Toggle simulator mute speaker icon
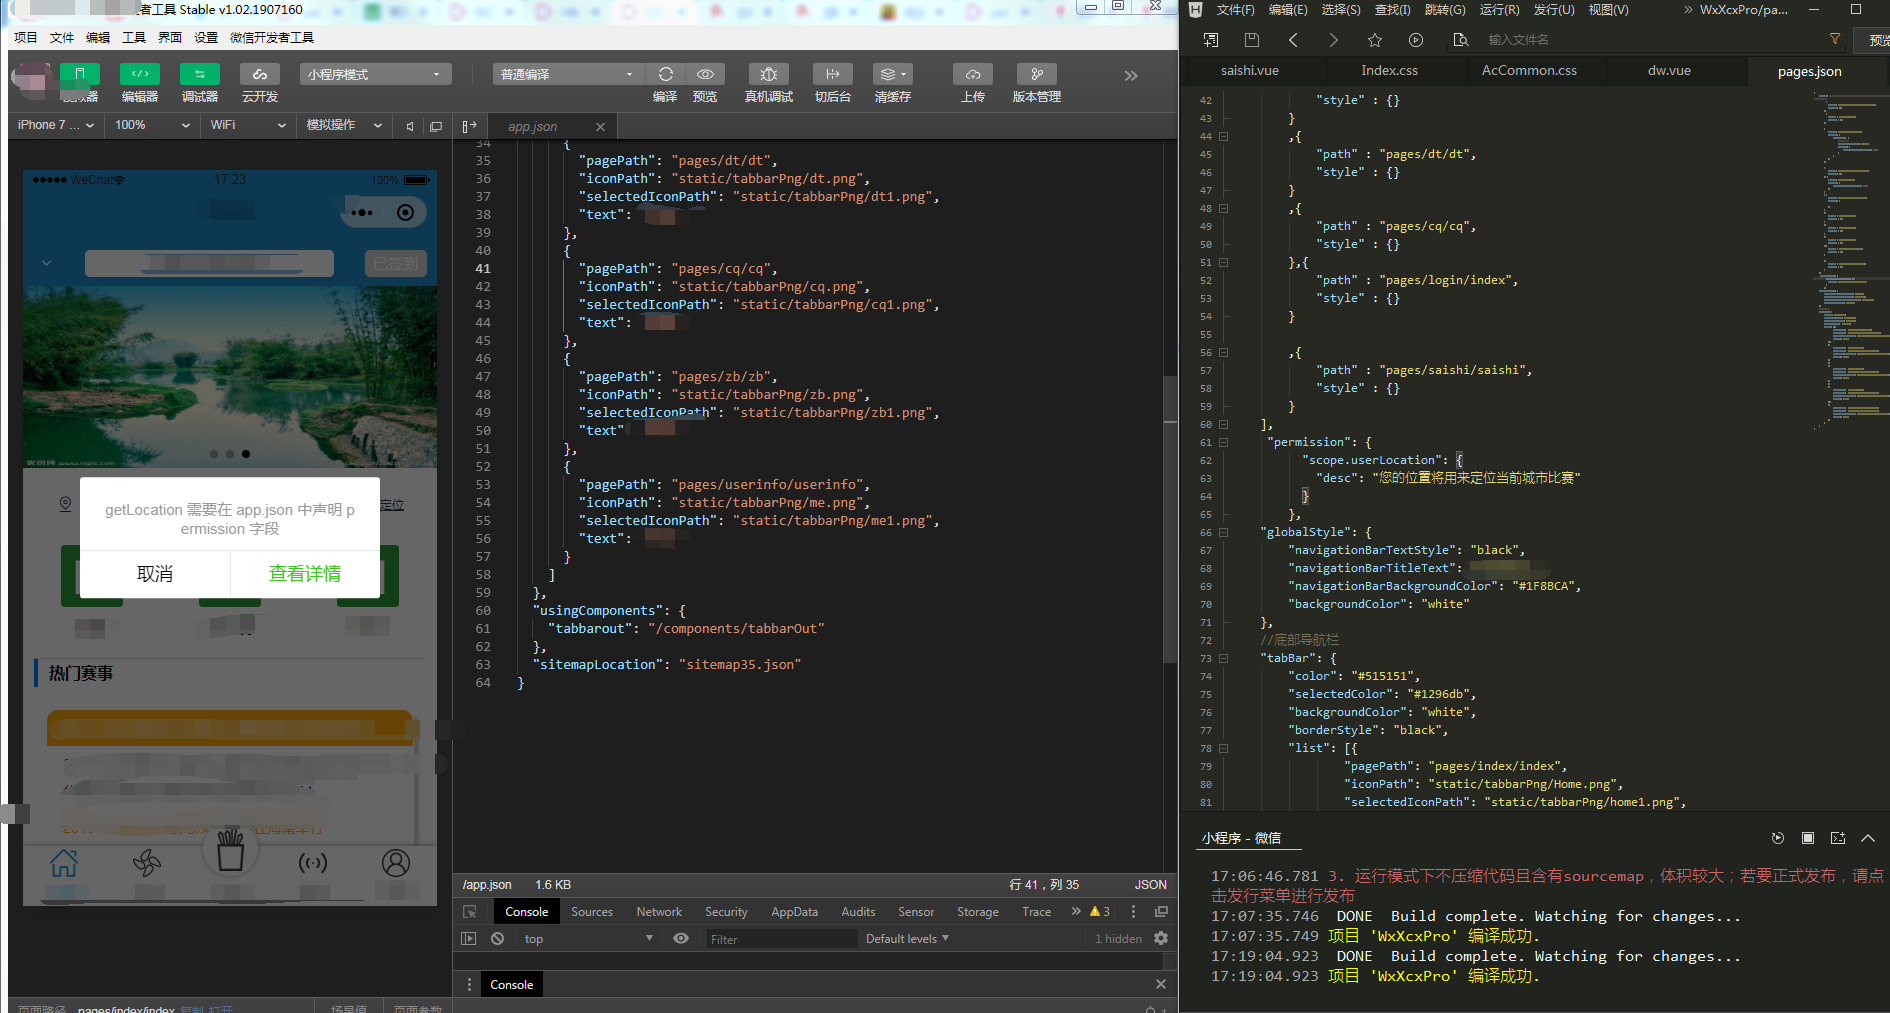Image resolution: width=1890 pixels, height=1013 pixels. pos(410,126)
